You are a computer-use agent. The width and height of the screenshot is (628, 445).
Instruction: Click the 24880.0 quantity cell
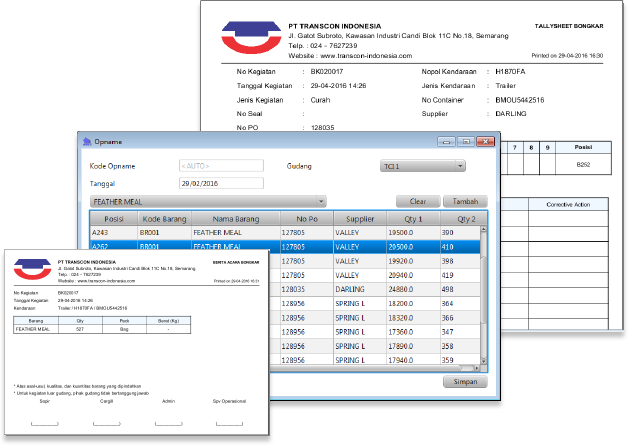[413, 289]
